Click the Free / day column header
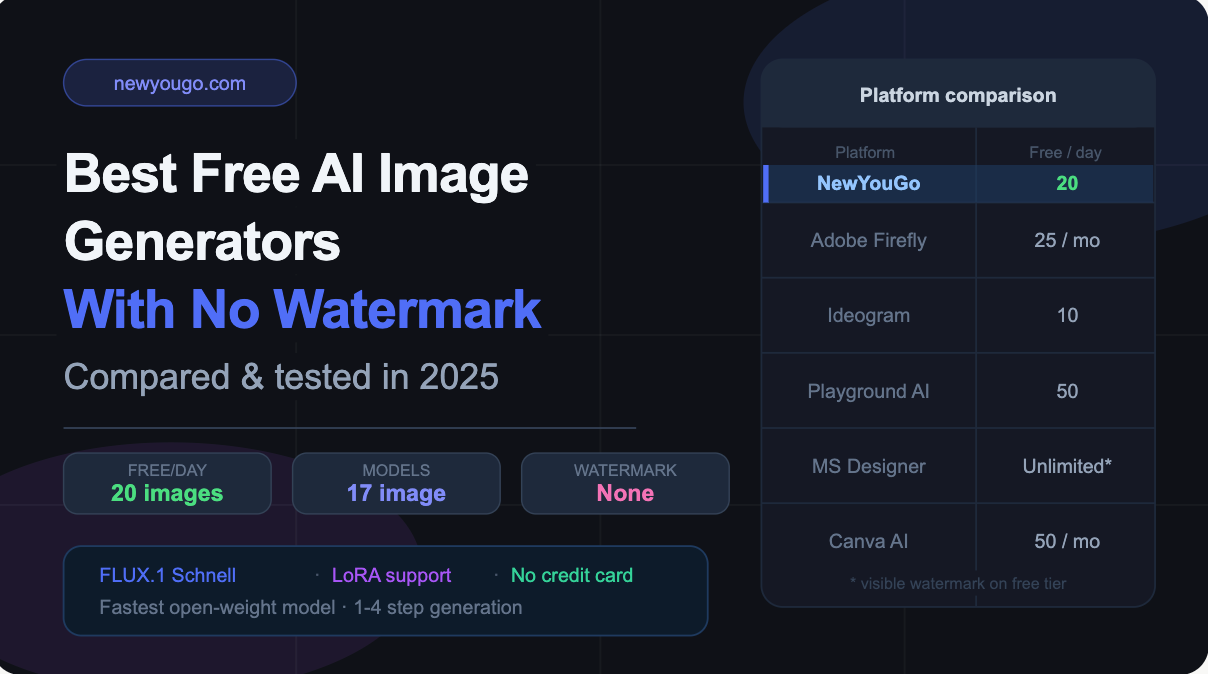Viewport: 1208px width, 674px height. tap(1065, 152)
